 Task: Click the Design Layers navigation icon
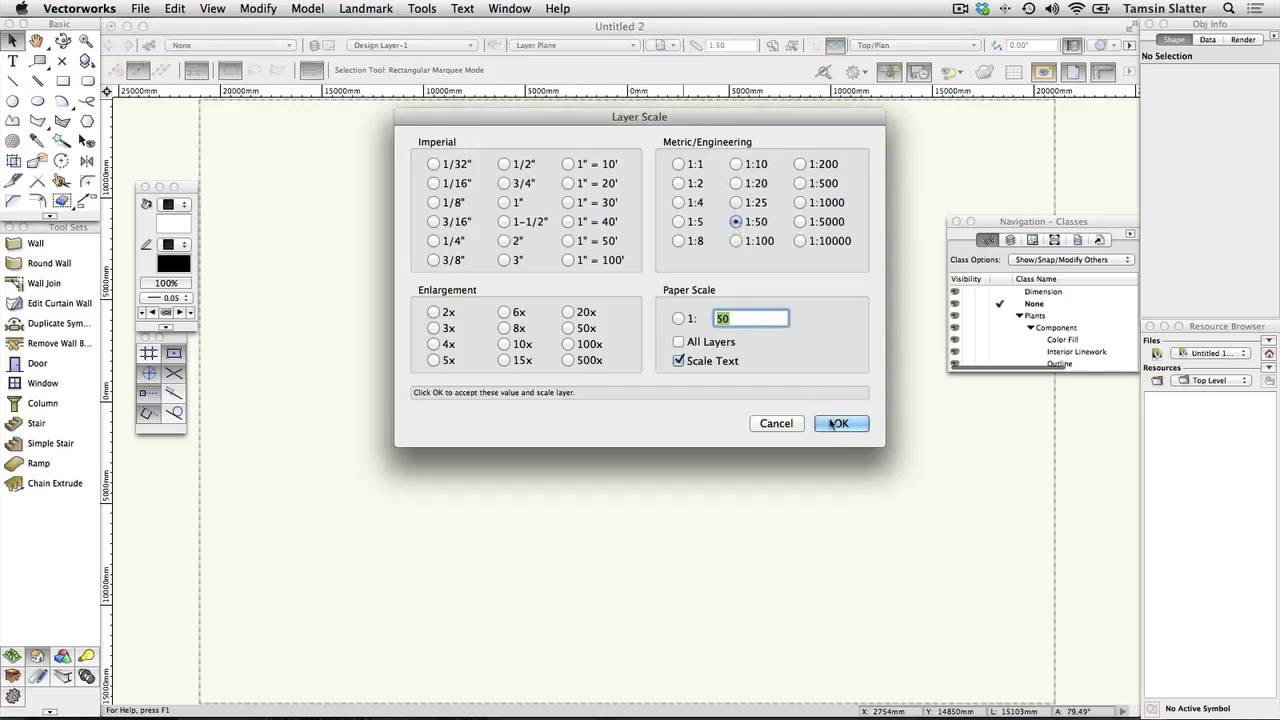pos(1010,240)
